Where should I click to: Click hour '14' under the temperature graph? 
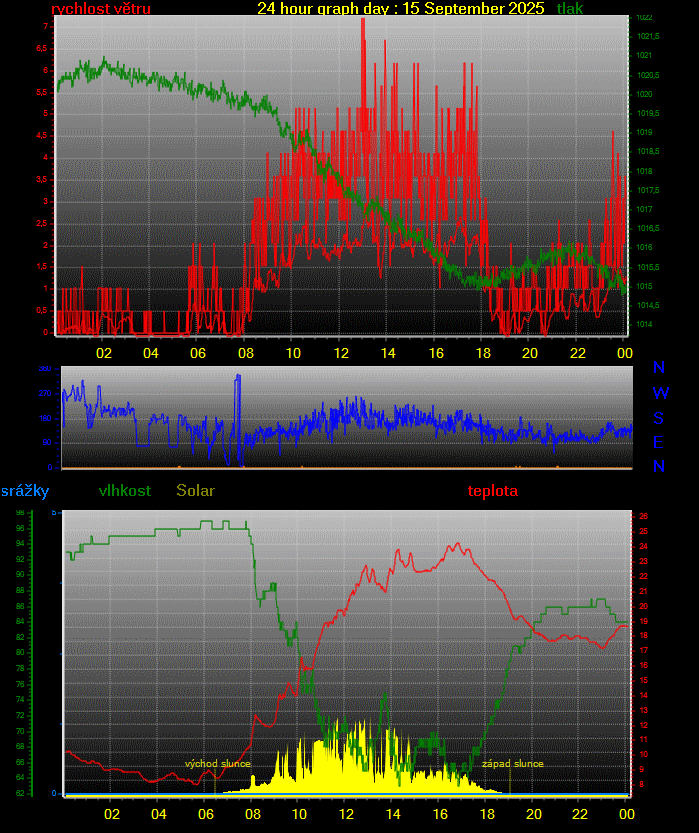click(393, 813)
